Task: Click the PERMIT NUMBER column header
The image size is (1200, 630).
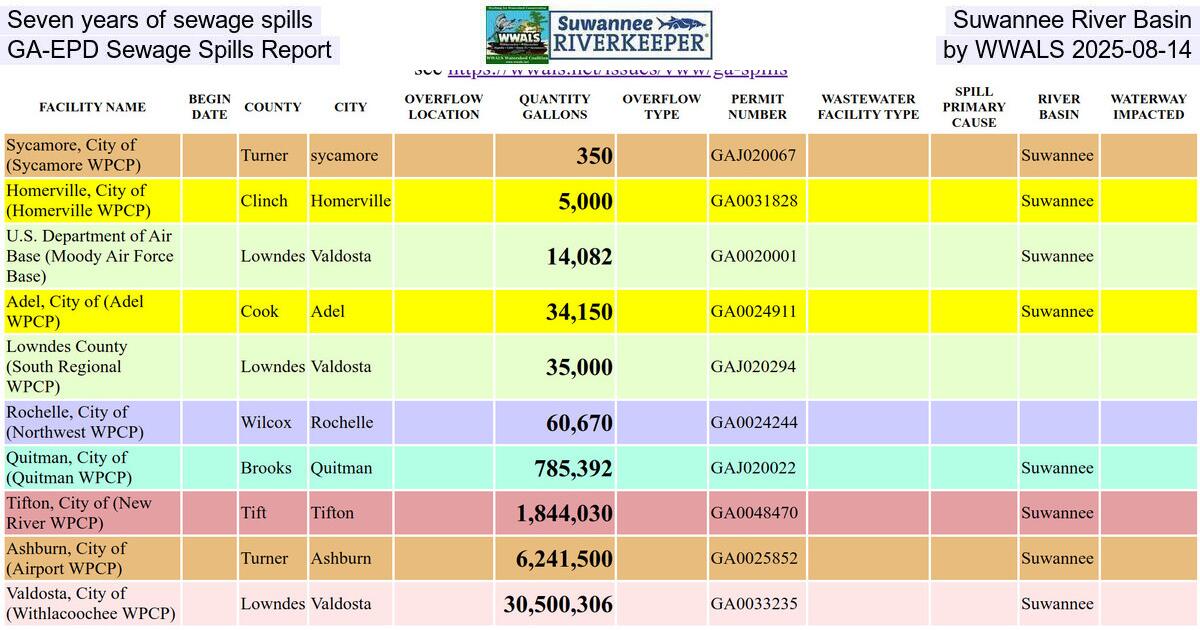Action: pyautogui.click(x=758, y=107)
